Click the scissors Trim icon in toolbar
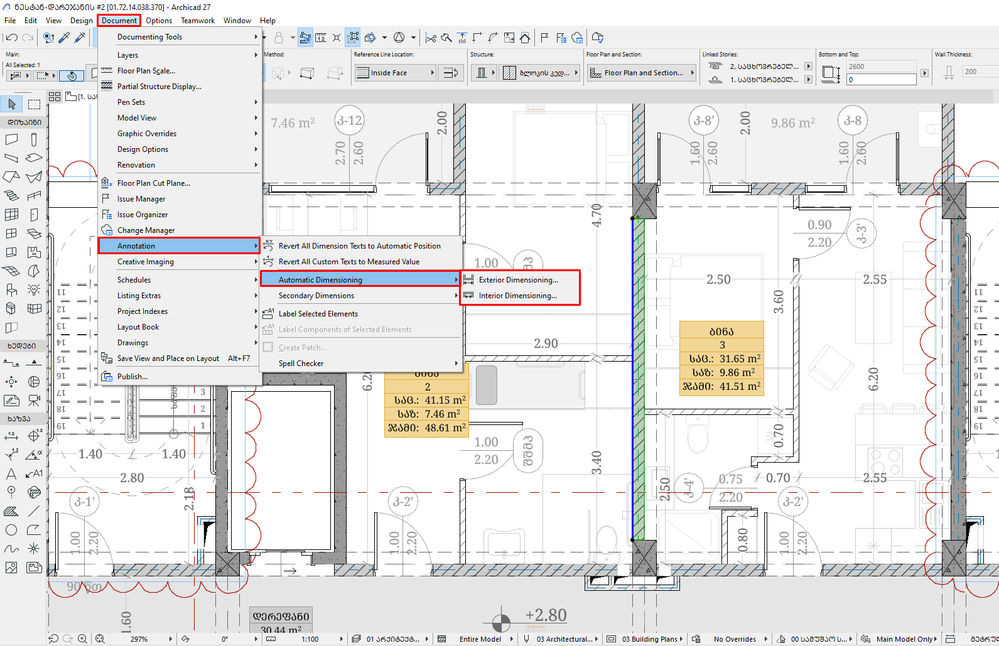Screen dimensions: 999x646 431,37
